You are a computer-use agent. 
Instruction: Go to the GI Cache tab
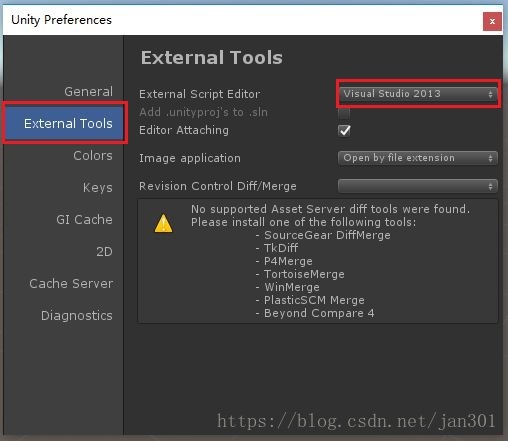pos(84,219)
